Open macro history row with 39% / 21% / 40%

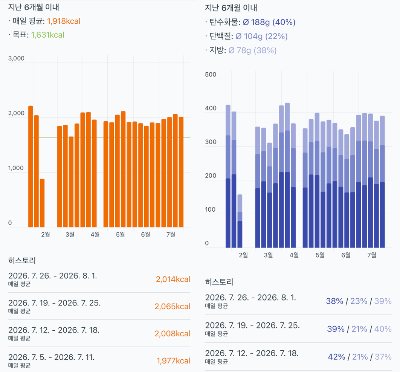point(298,329)
